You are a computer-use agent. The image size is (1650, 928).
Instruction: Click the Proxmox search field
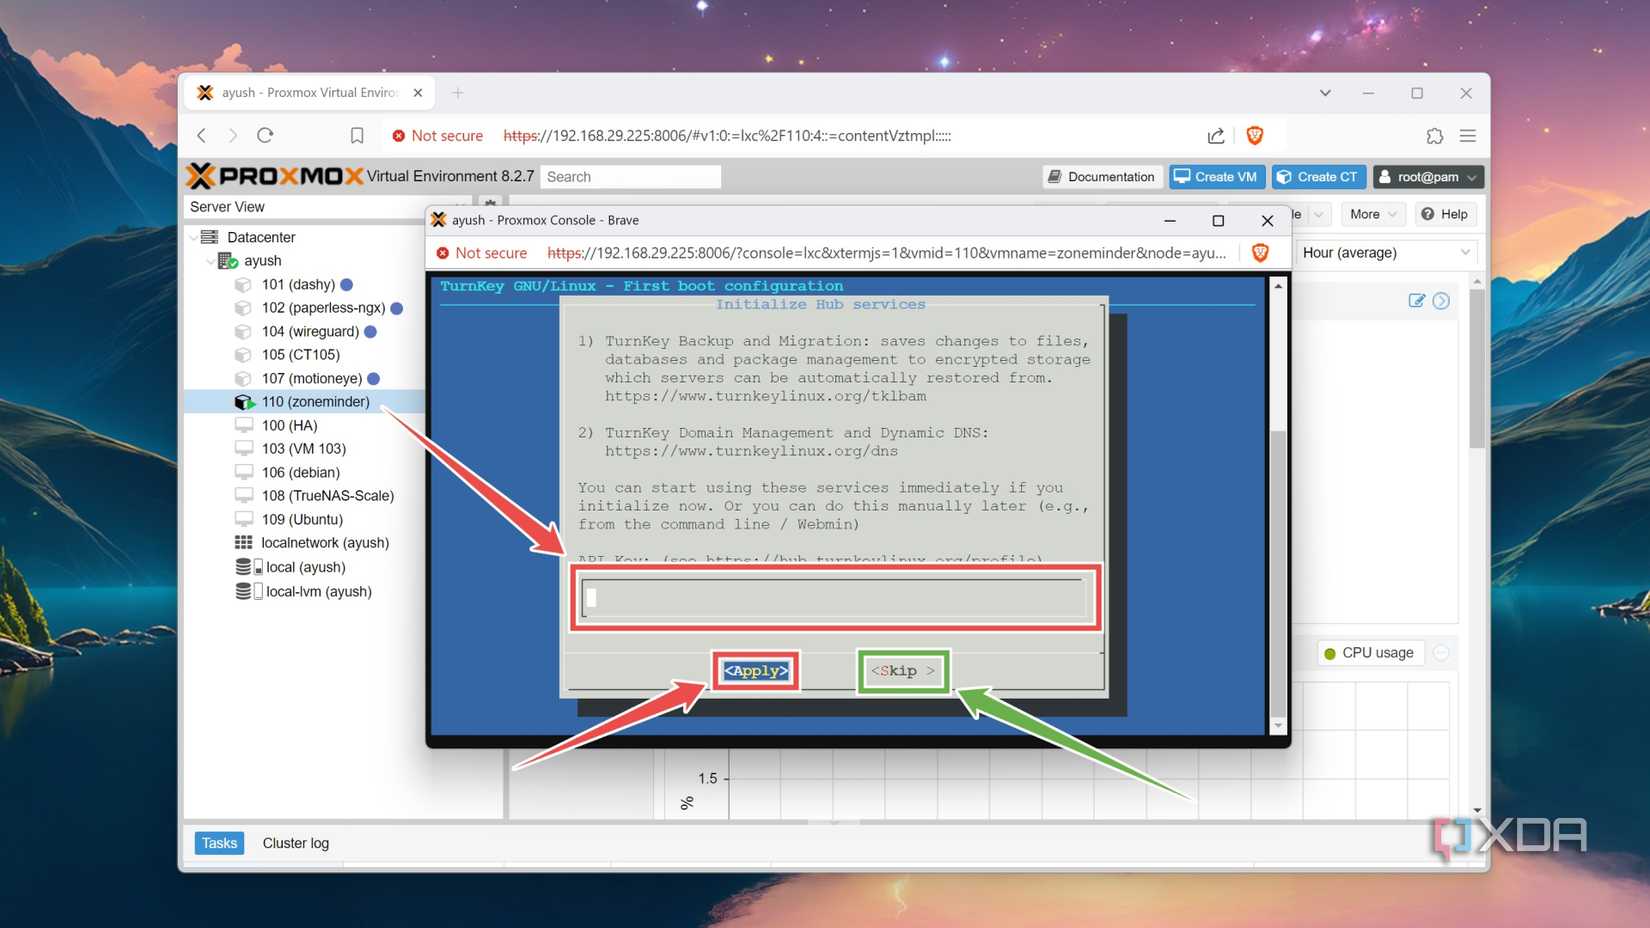point(630,177)
